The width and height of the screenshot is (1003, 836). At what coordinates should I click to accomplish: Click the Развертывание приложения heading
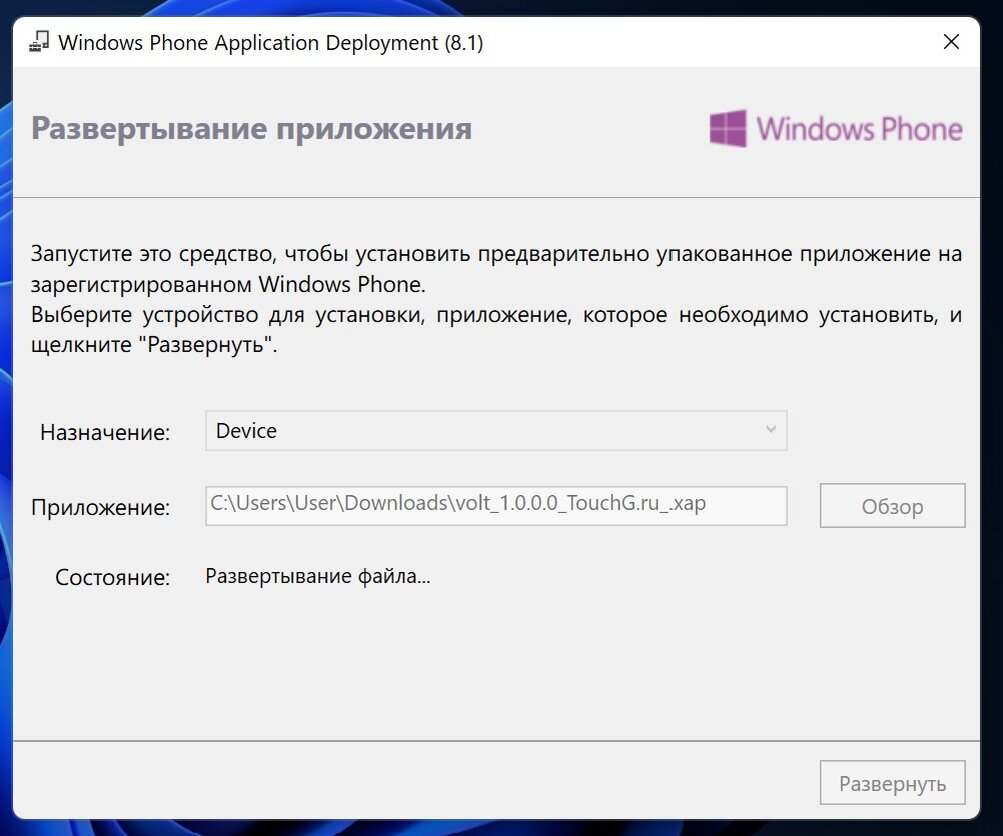pyautogui.click(x=251, y=129)
